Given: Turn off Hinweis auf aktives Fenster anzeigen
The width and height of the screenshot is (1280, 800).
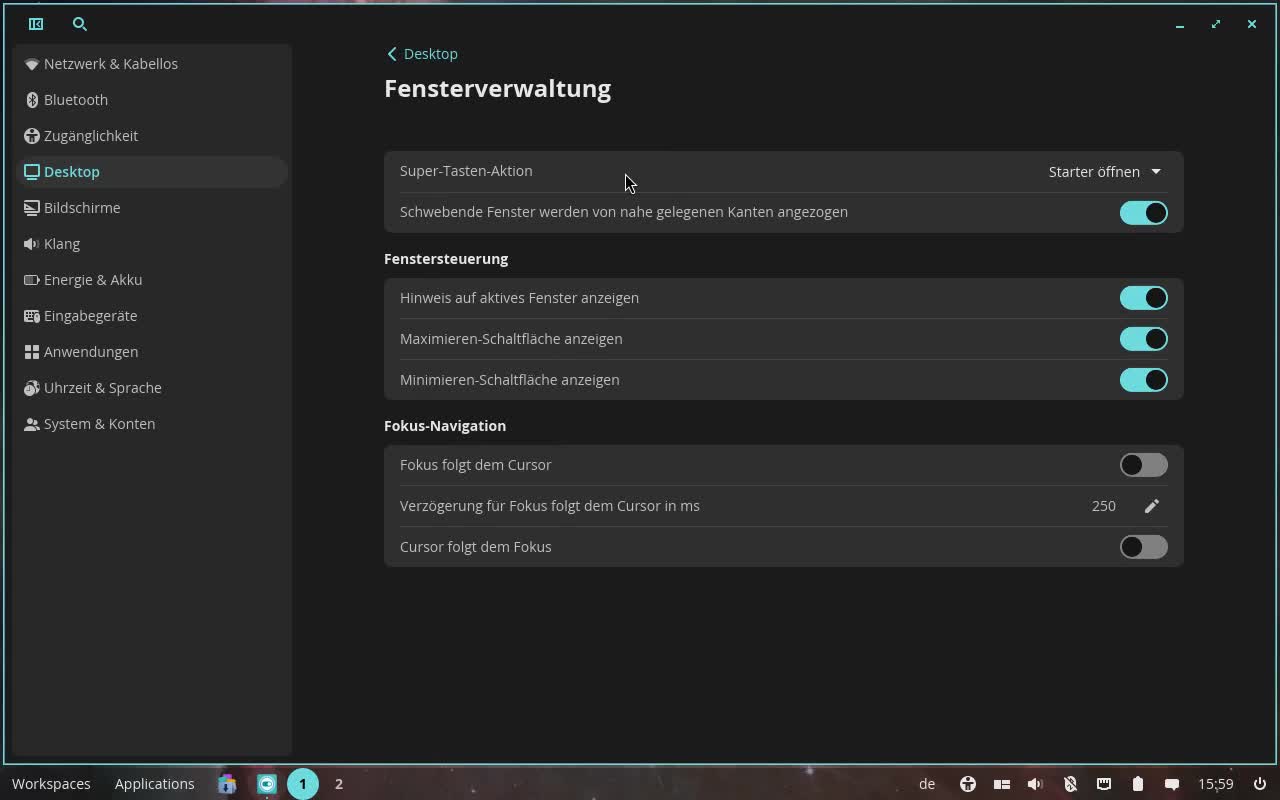Looking at the screenshot, I should coord(1143,298).
